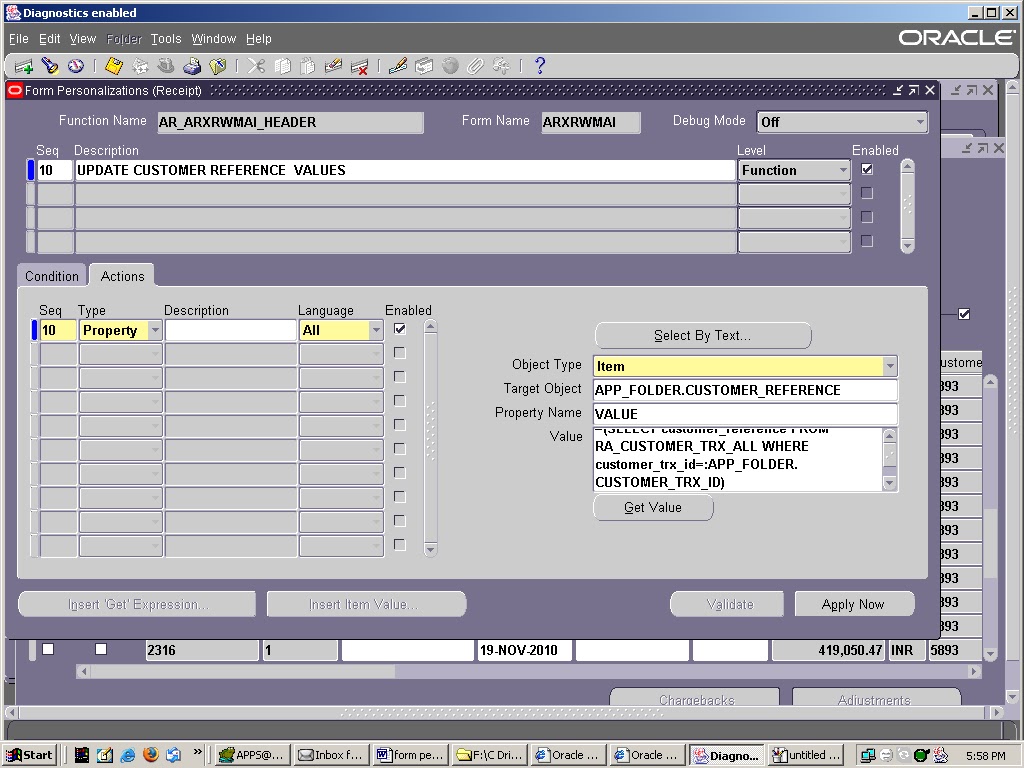Click the Copy toolbar icon
The width and height of the screenshot is (1024, 768).
282,66
